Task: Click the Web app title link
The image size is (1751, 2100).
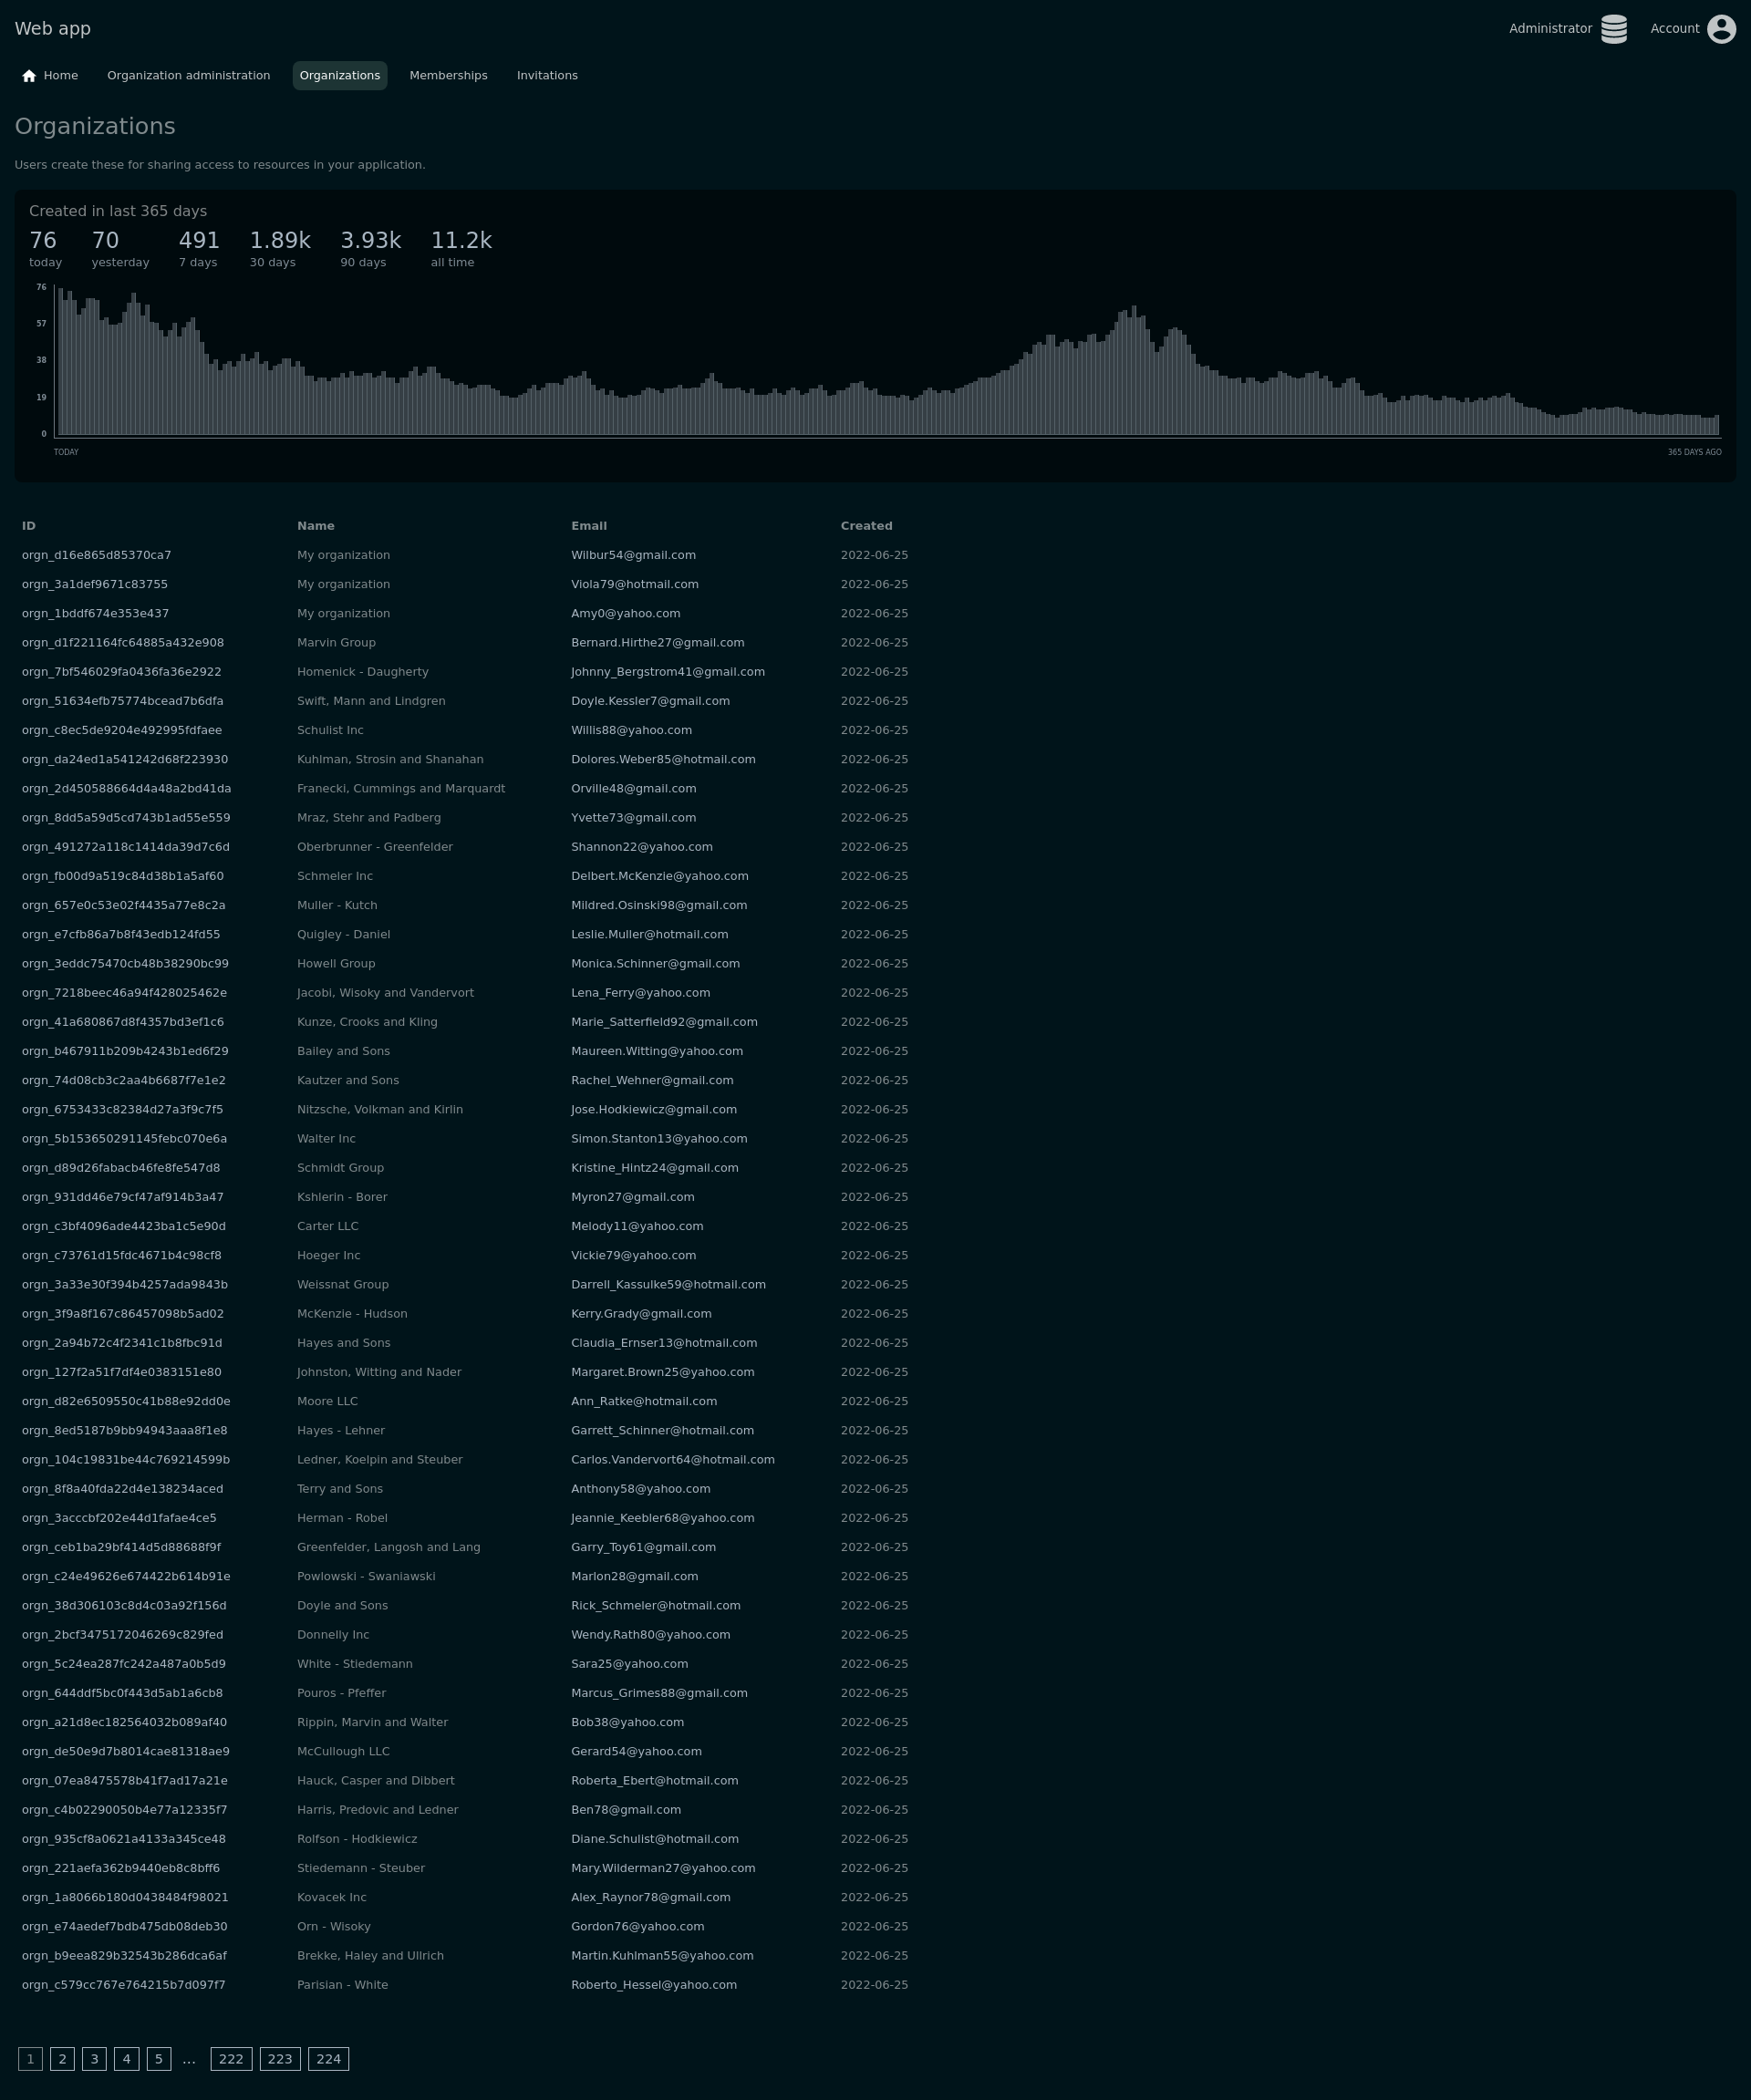Action: 52,29
